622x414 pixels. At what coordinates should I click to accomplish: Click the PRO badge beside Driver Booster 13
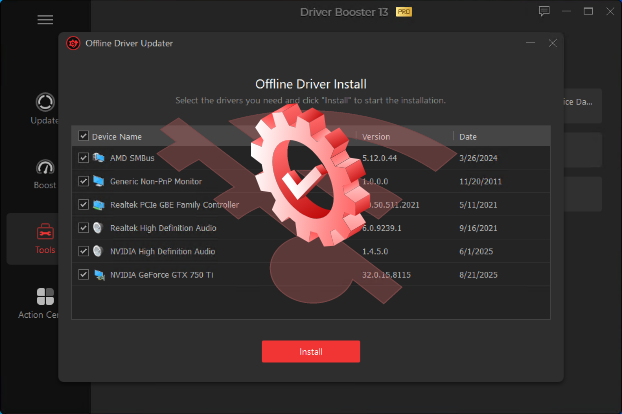[405, 12]
